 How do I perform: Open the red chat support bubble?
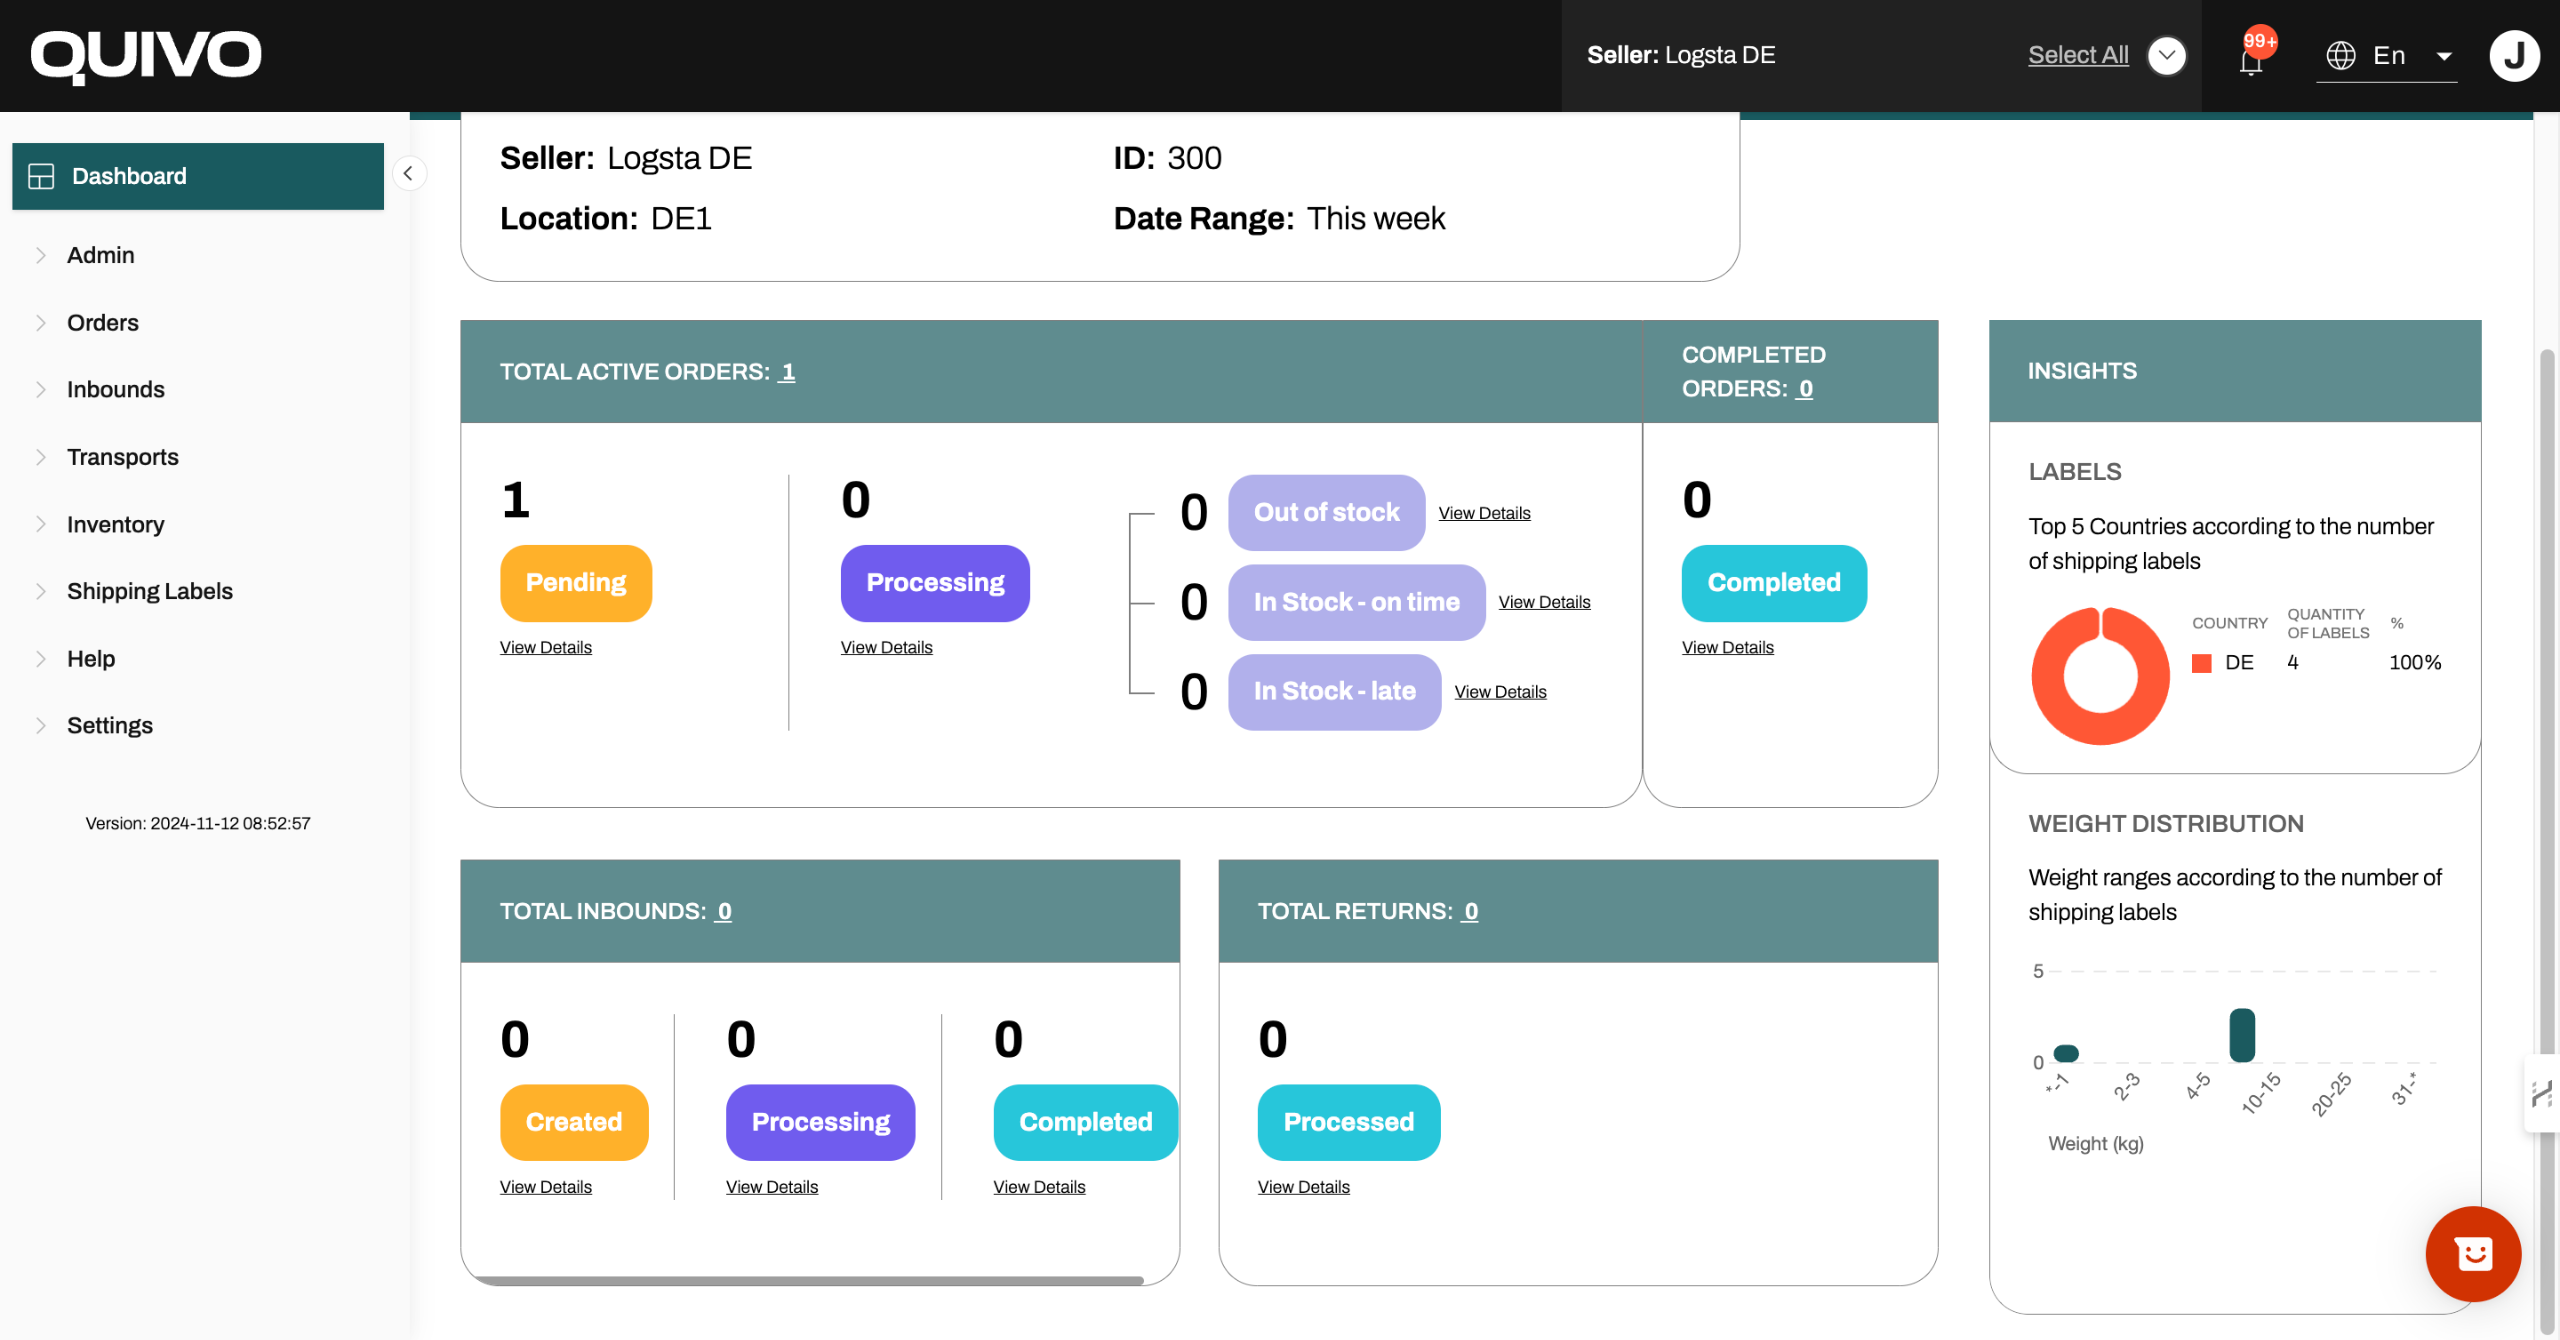pos(2473,1254)
